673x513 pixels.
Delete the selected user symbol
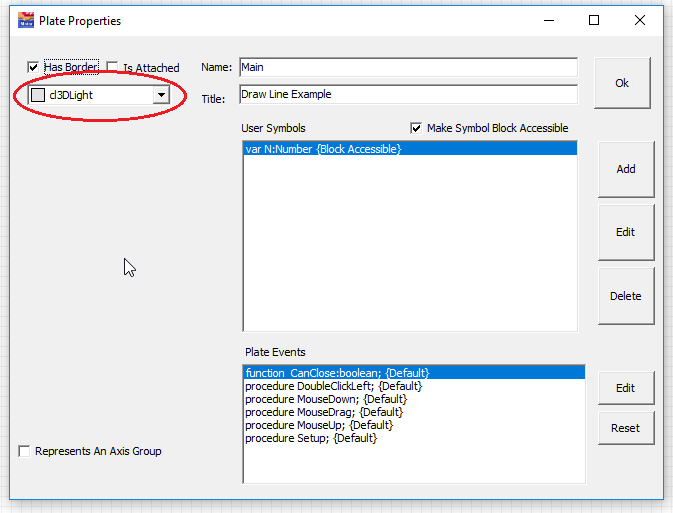pos(625,296)
